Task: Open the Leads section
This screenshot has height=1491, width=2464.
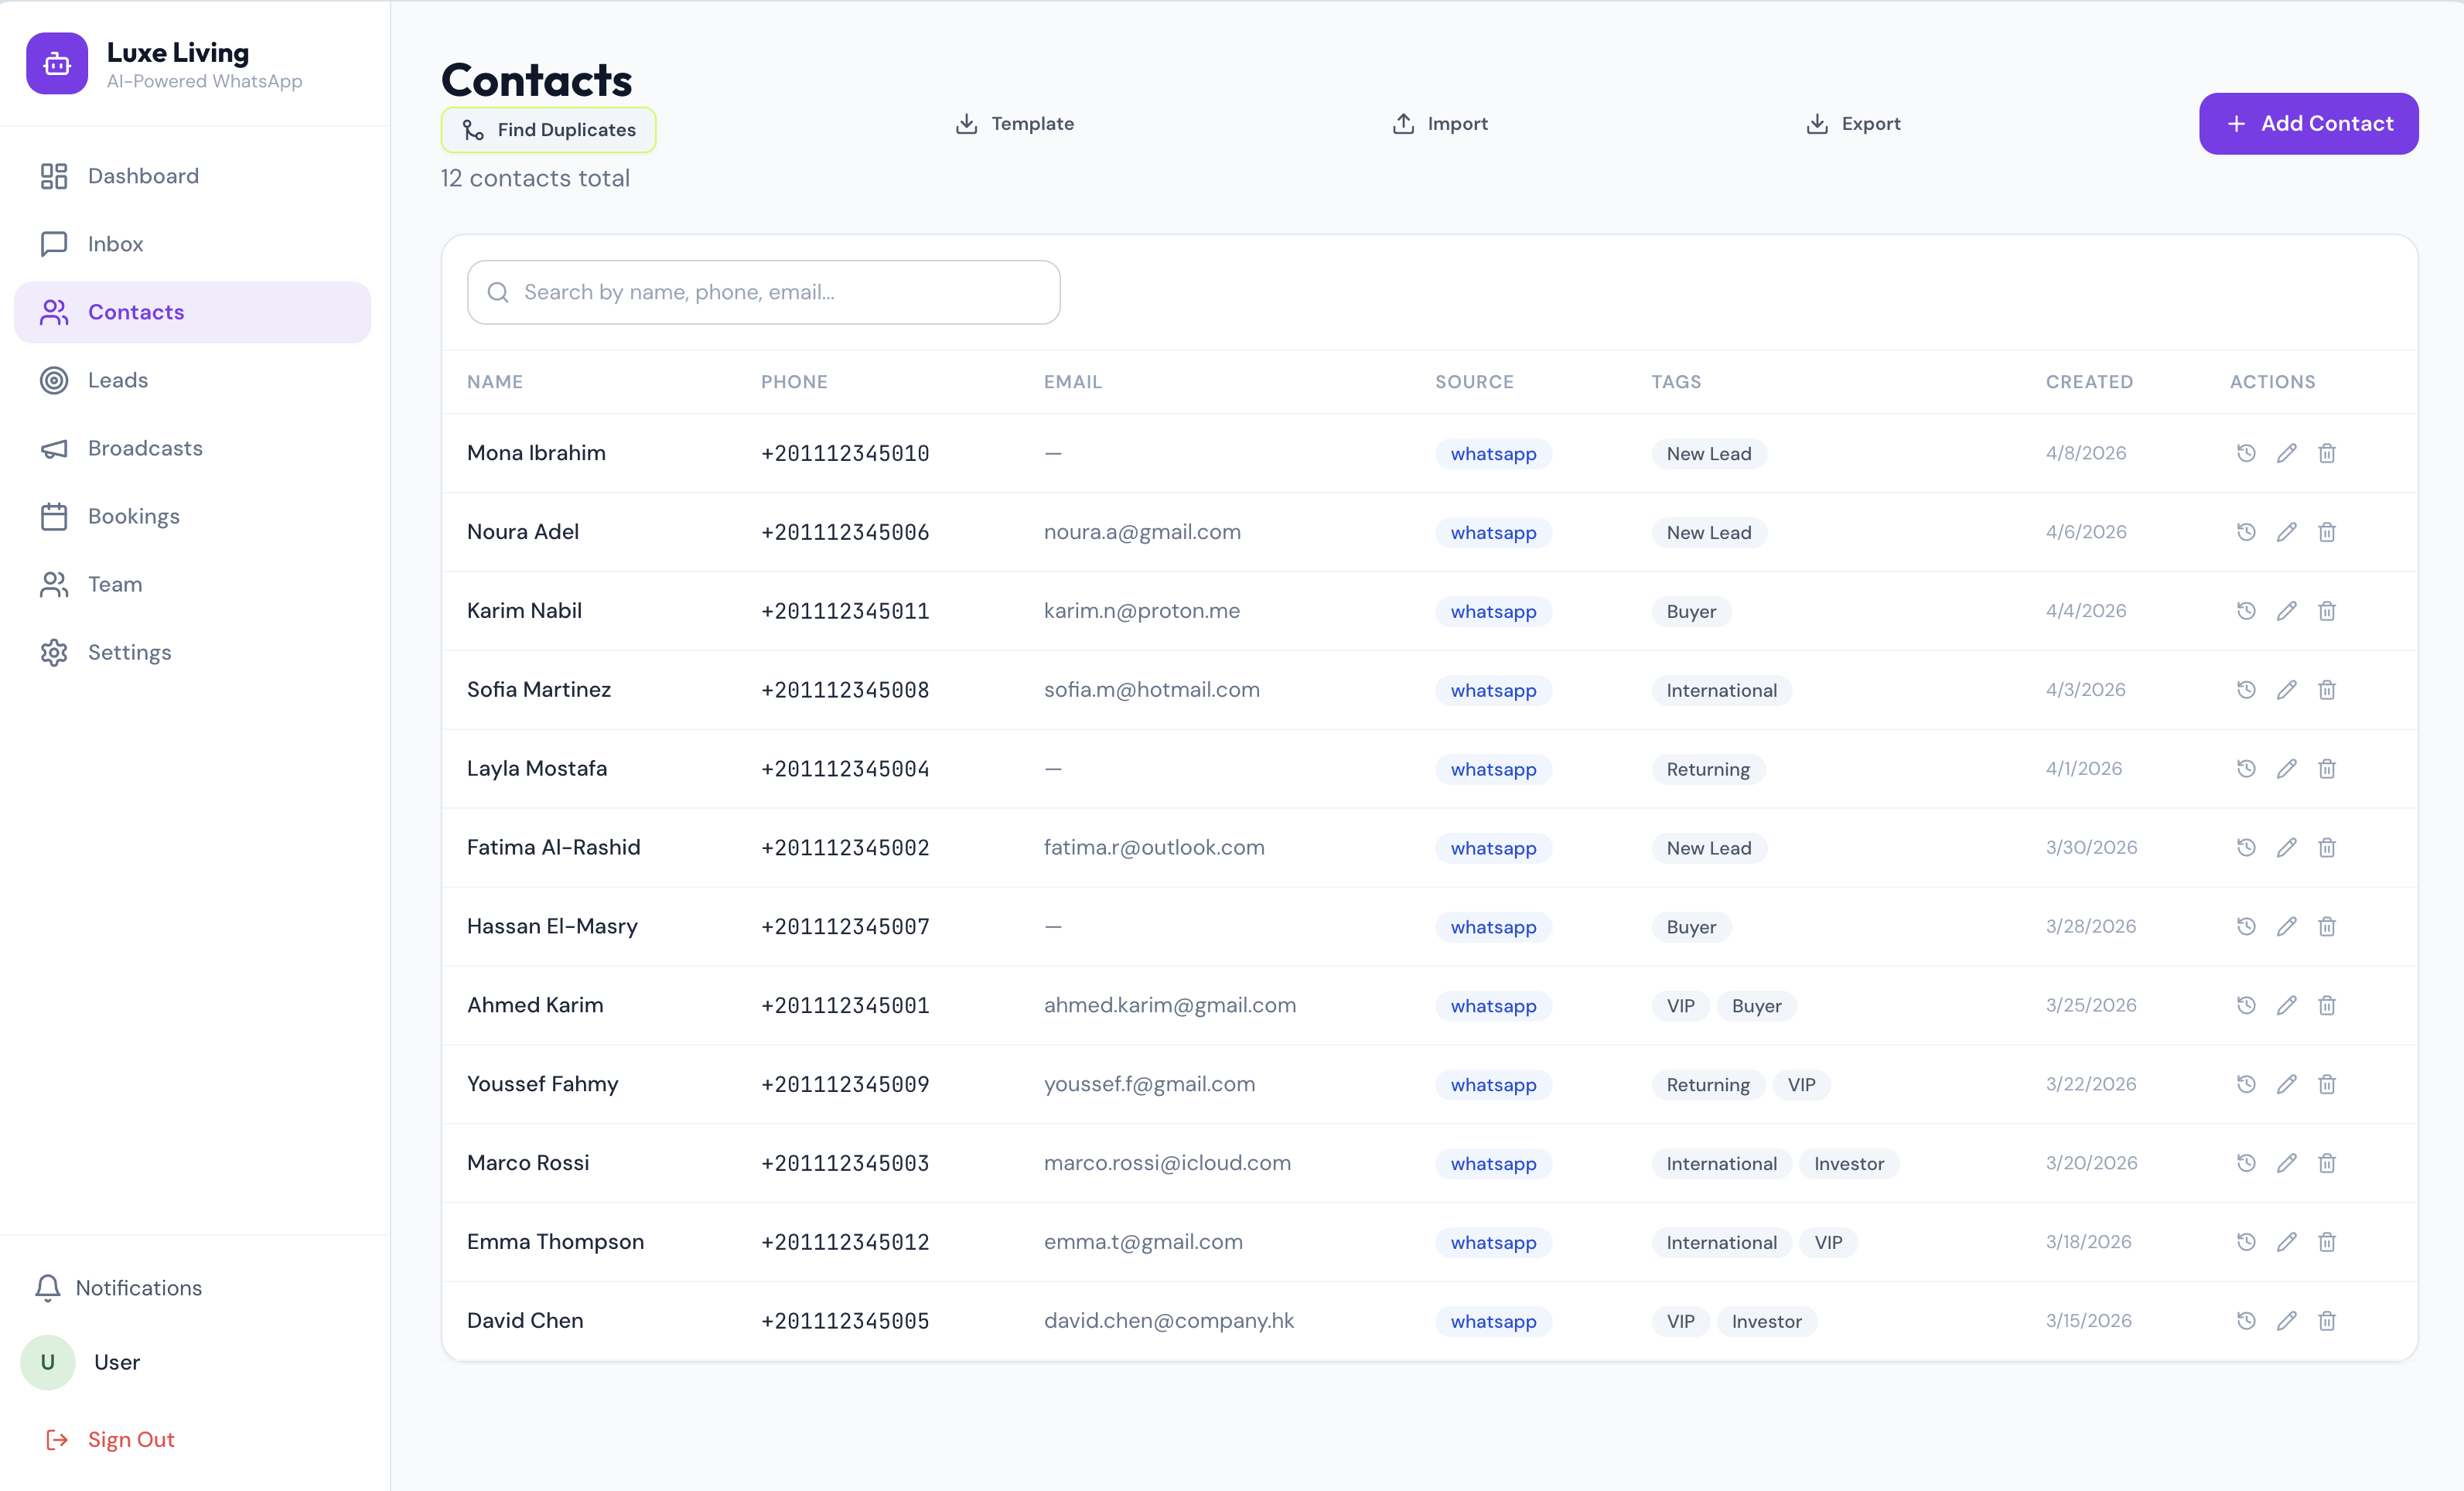Action: pyautogui.click(x=120, y=380)
